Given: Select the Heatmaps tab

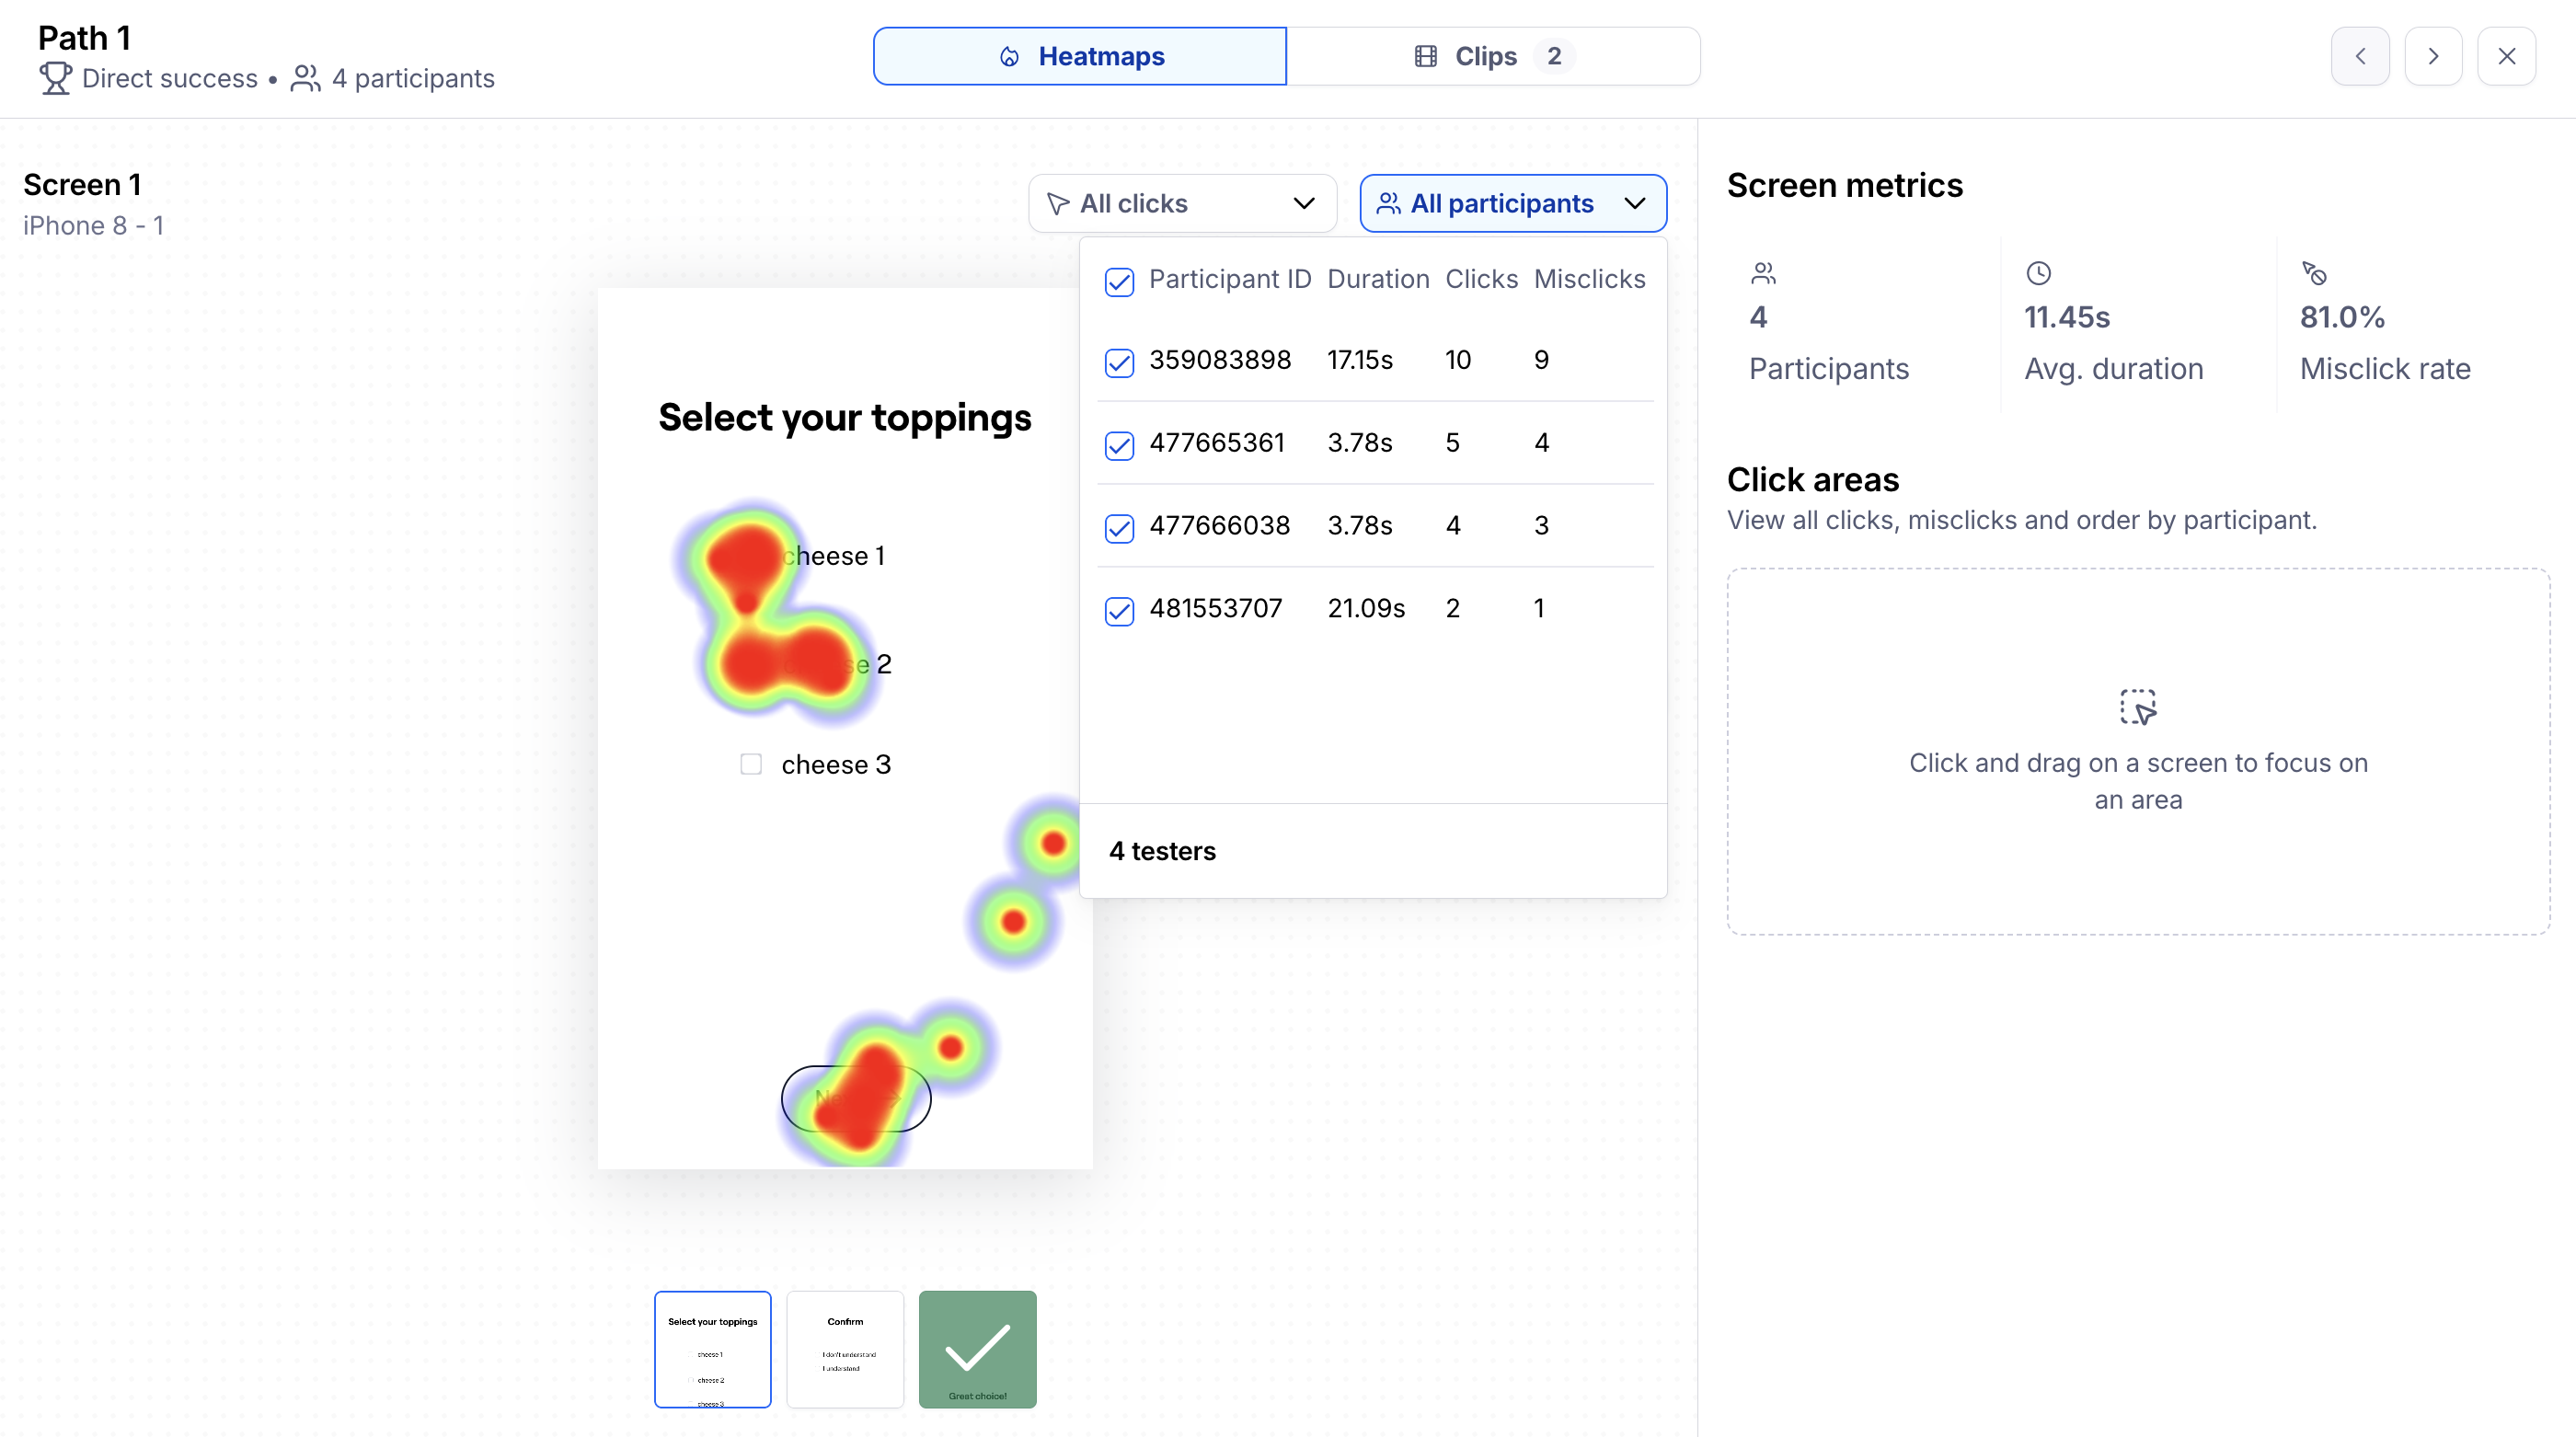Looking at the screenshot, I should click(x=1080, y=56).
